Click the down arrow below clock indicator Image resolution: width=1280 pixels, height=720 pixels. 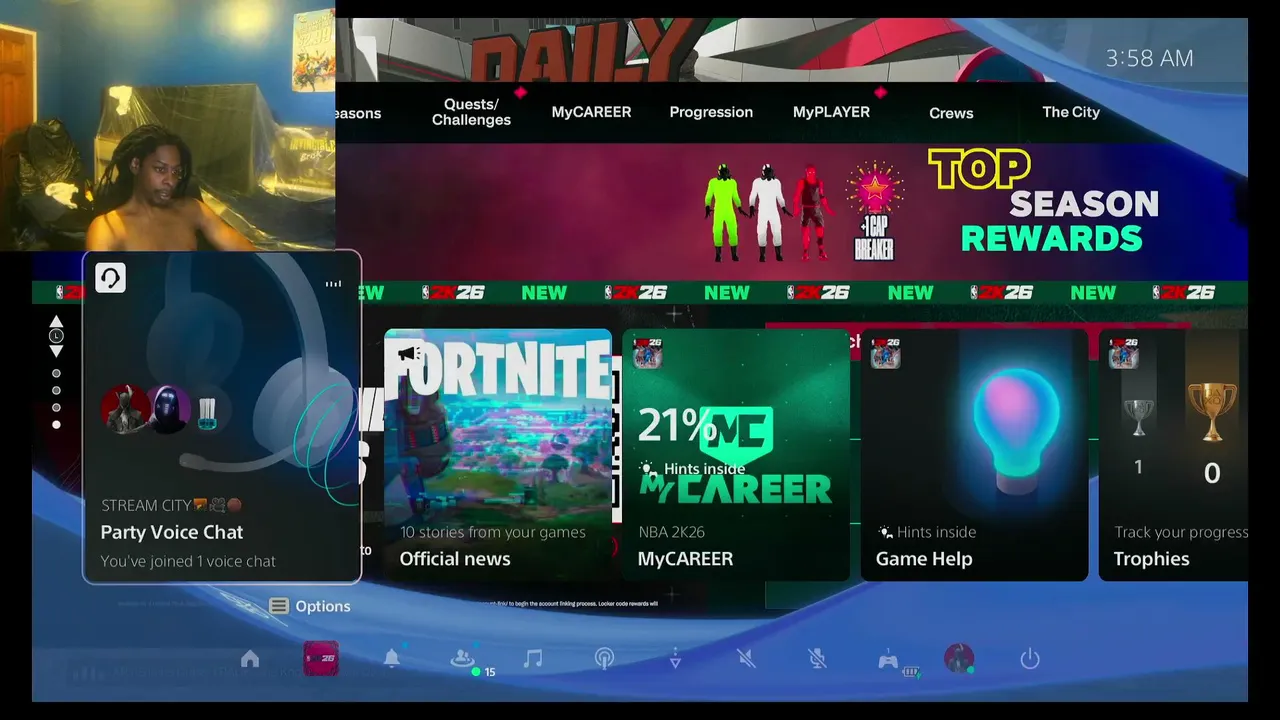pyautogui.click(x=56, y=351)
